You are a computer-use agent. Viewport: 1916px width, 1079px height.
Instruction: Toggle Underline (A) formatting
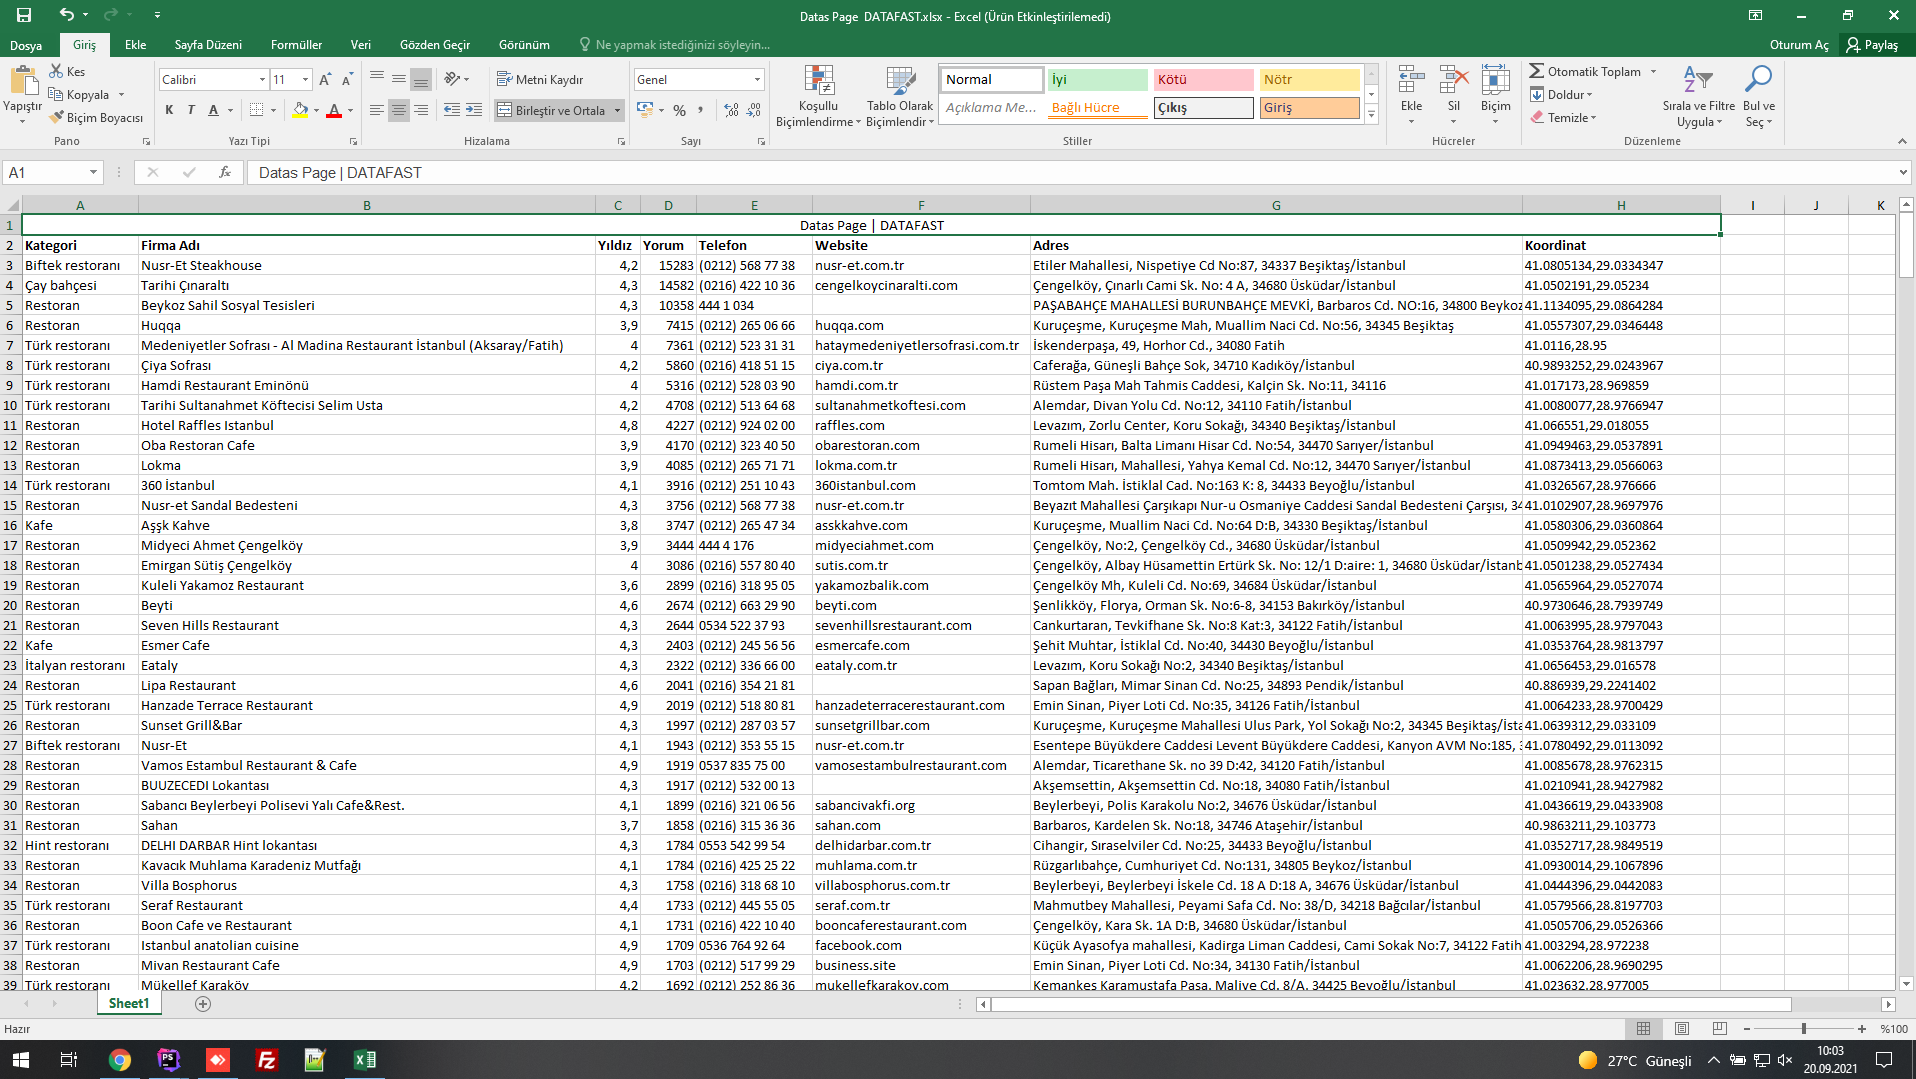213,110
